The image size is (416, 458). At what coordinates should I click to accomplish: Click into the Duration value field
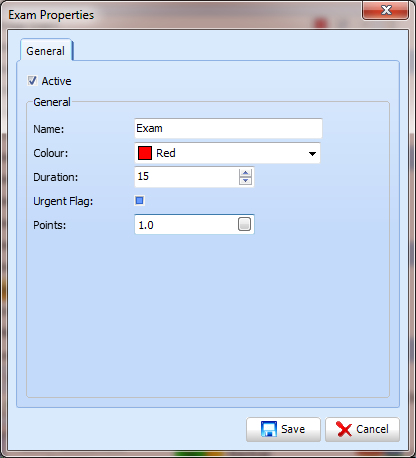point(187,177)
